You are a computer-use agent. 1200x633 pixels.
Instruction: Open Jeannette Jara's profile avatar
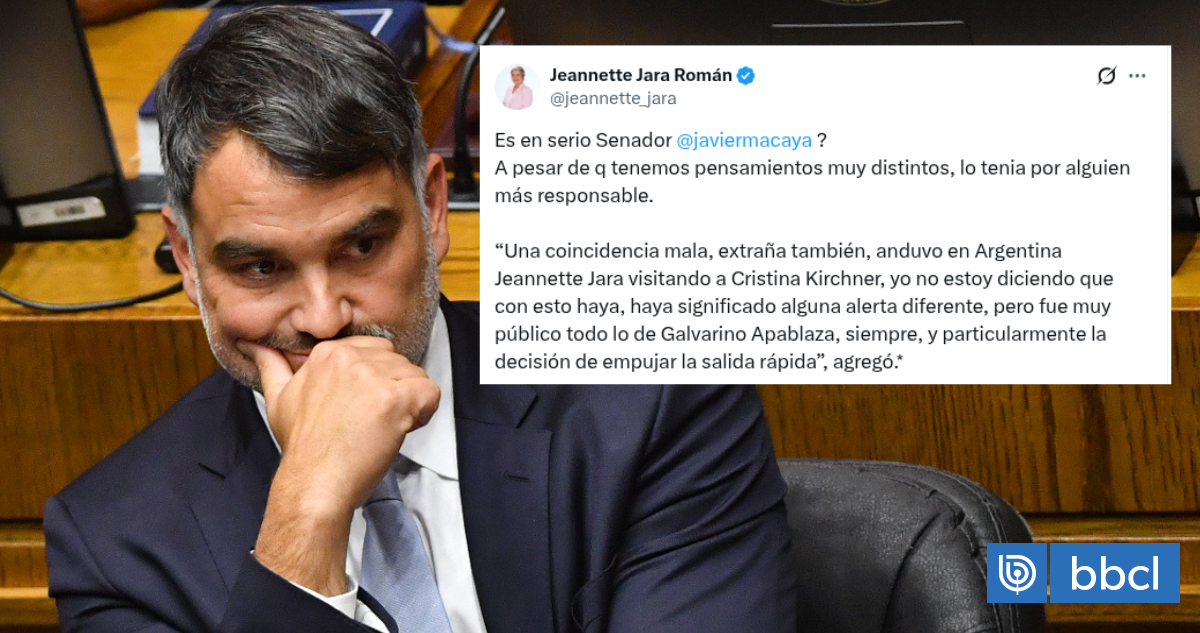[517, 87]
